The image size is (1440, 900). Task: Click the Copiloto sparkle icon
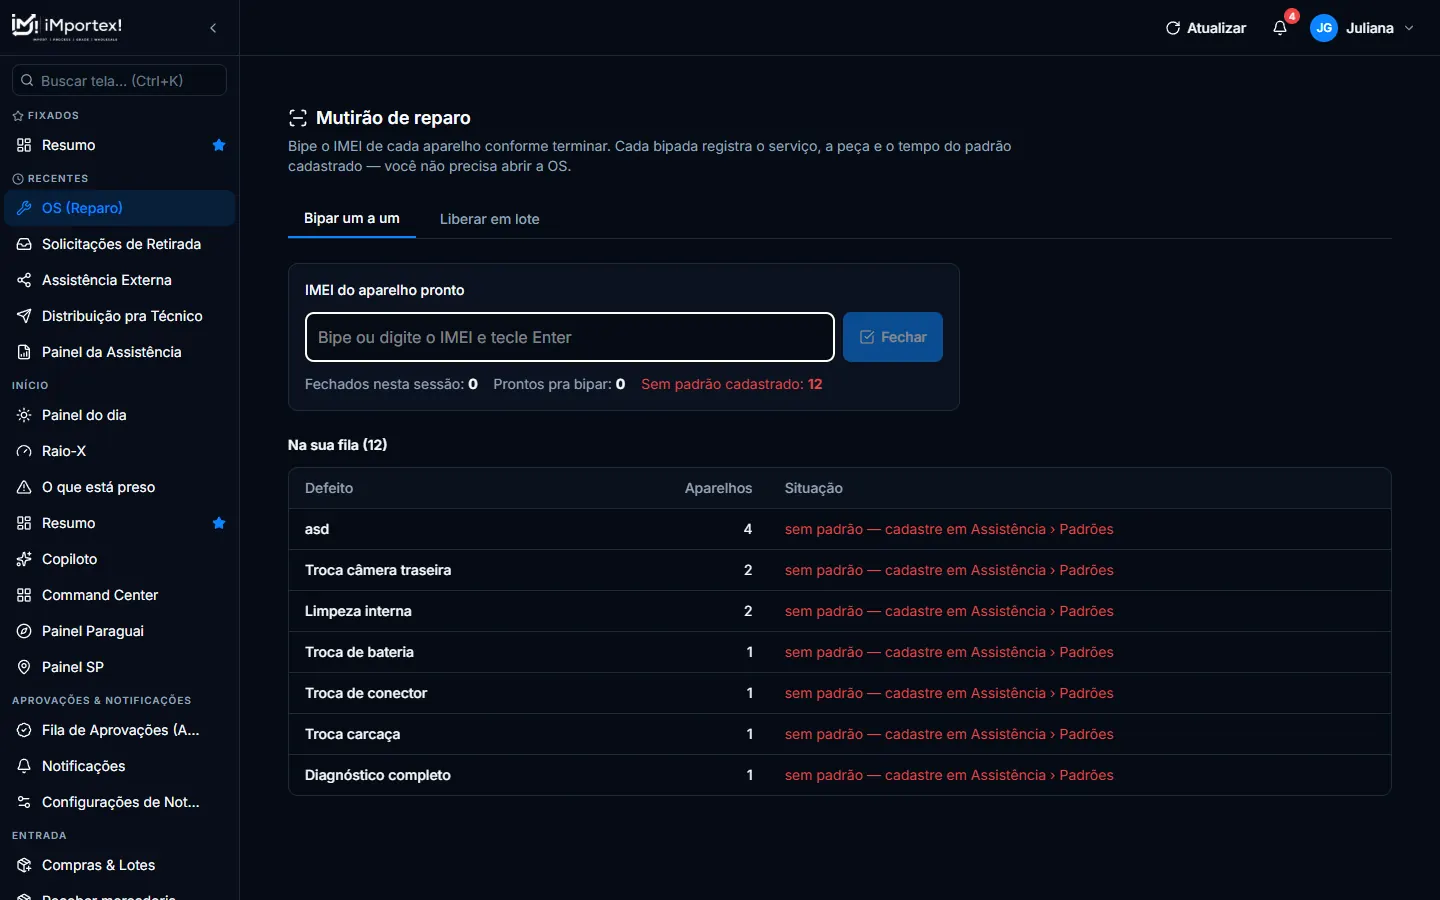[x=24, y=559]
